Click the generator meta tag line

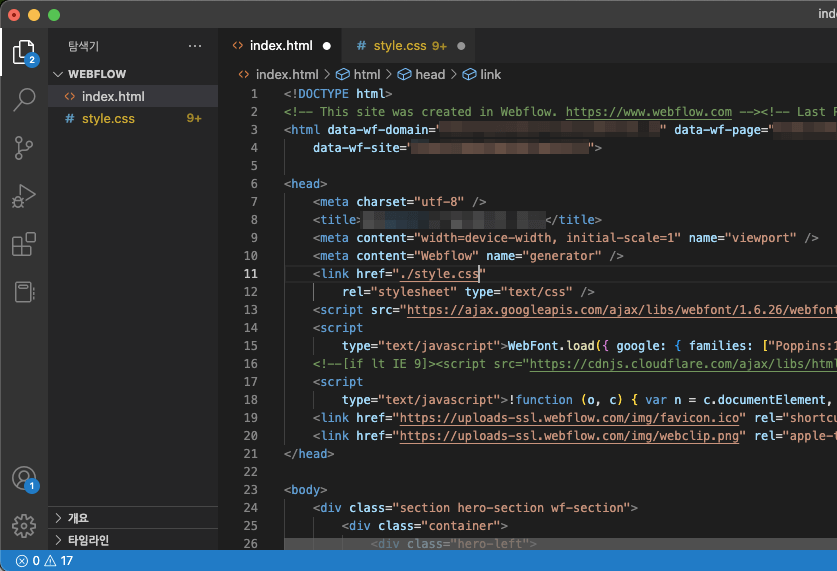[x=468, y=256]
